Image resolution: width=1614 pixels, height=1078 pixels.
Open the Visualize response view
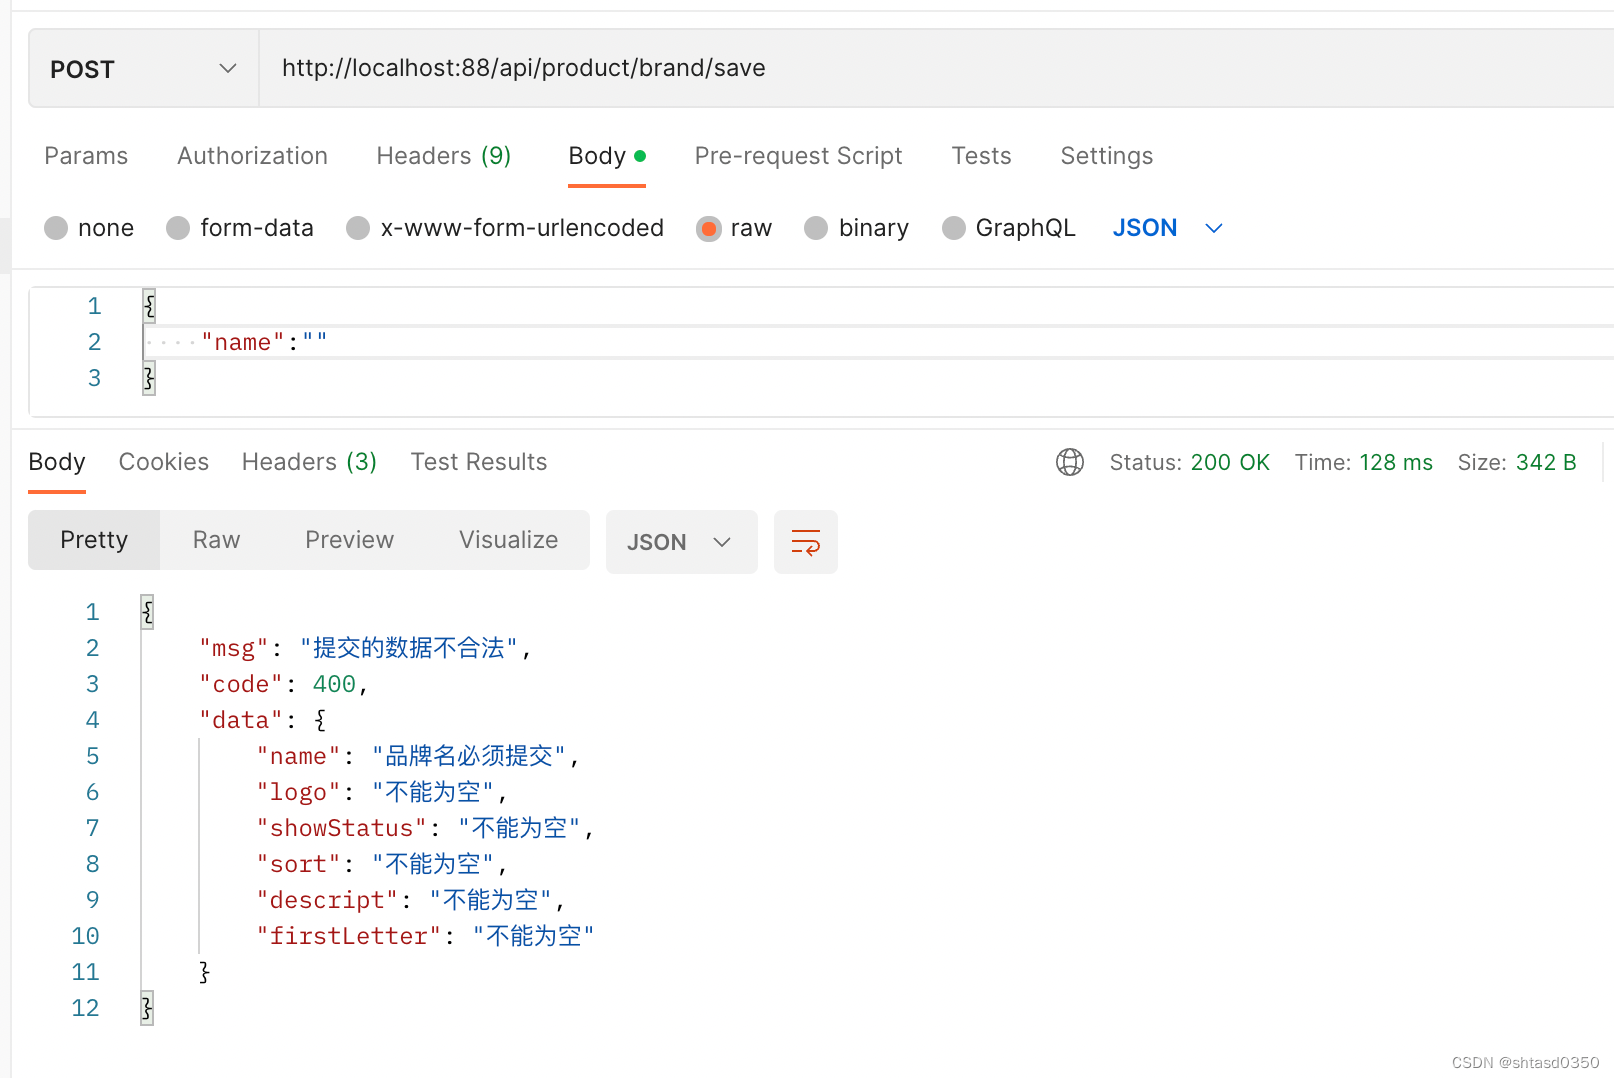(x=508, y=540)
